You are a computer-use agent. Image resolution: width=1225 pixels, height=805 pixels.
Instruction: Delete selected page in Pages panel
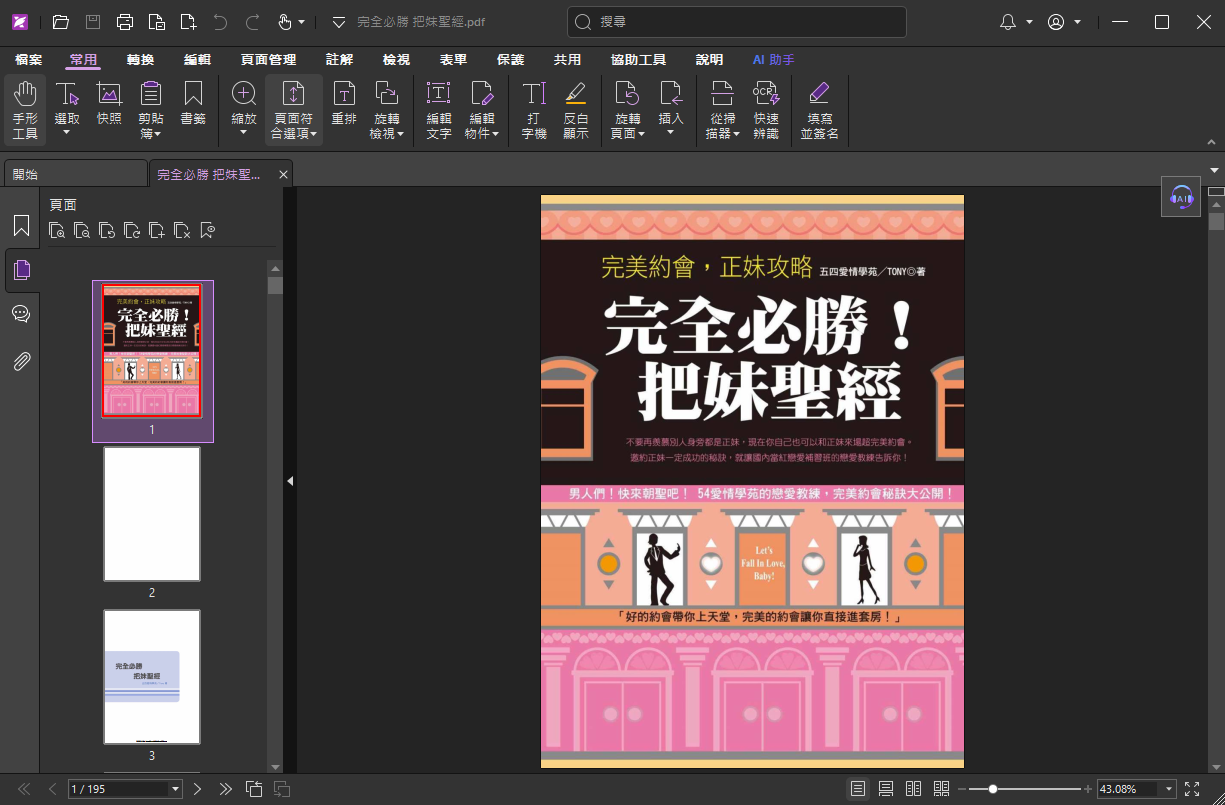[182, 231]
